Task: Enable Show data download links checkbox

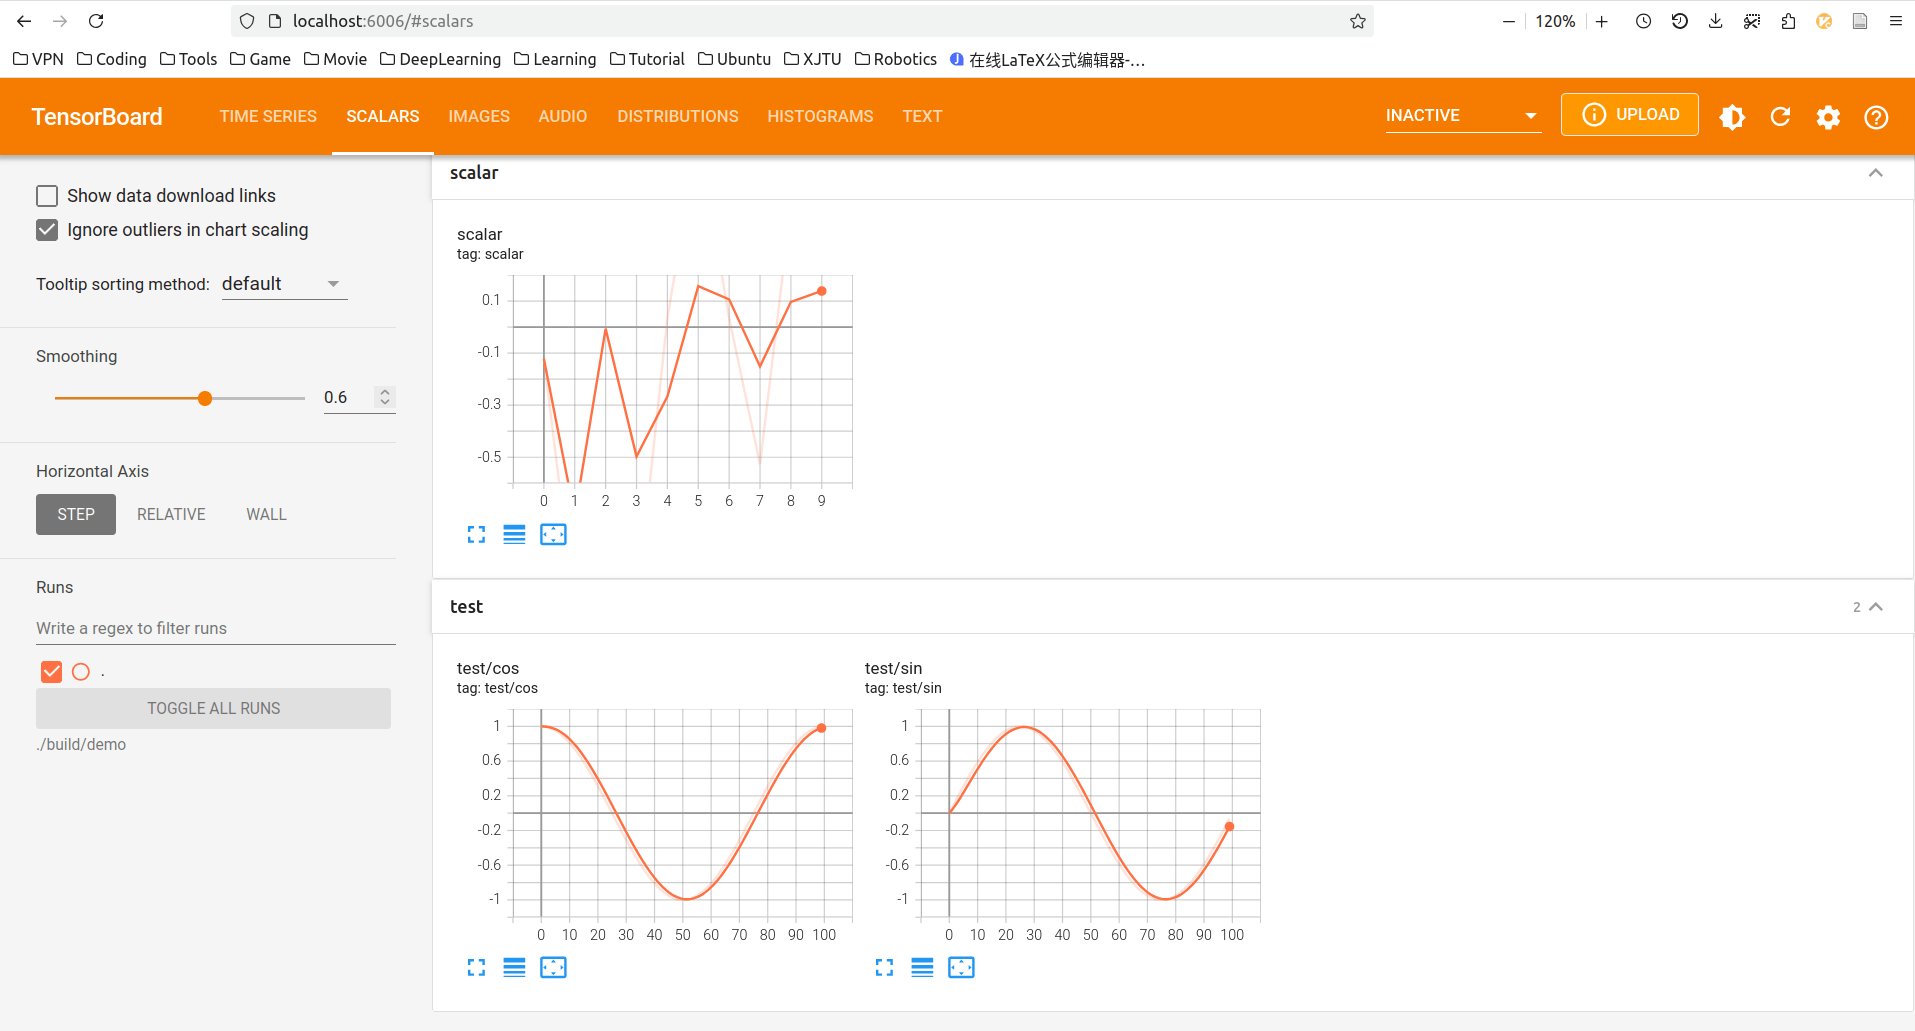Action: point(47,196)
